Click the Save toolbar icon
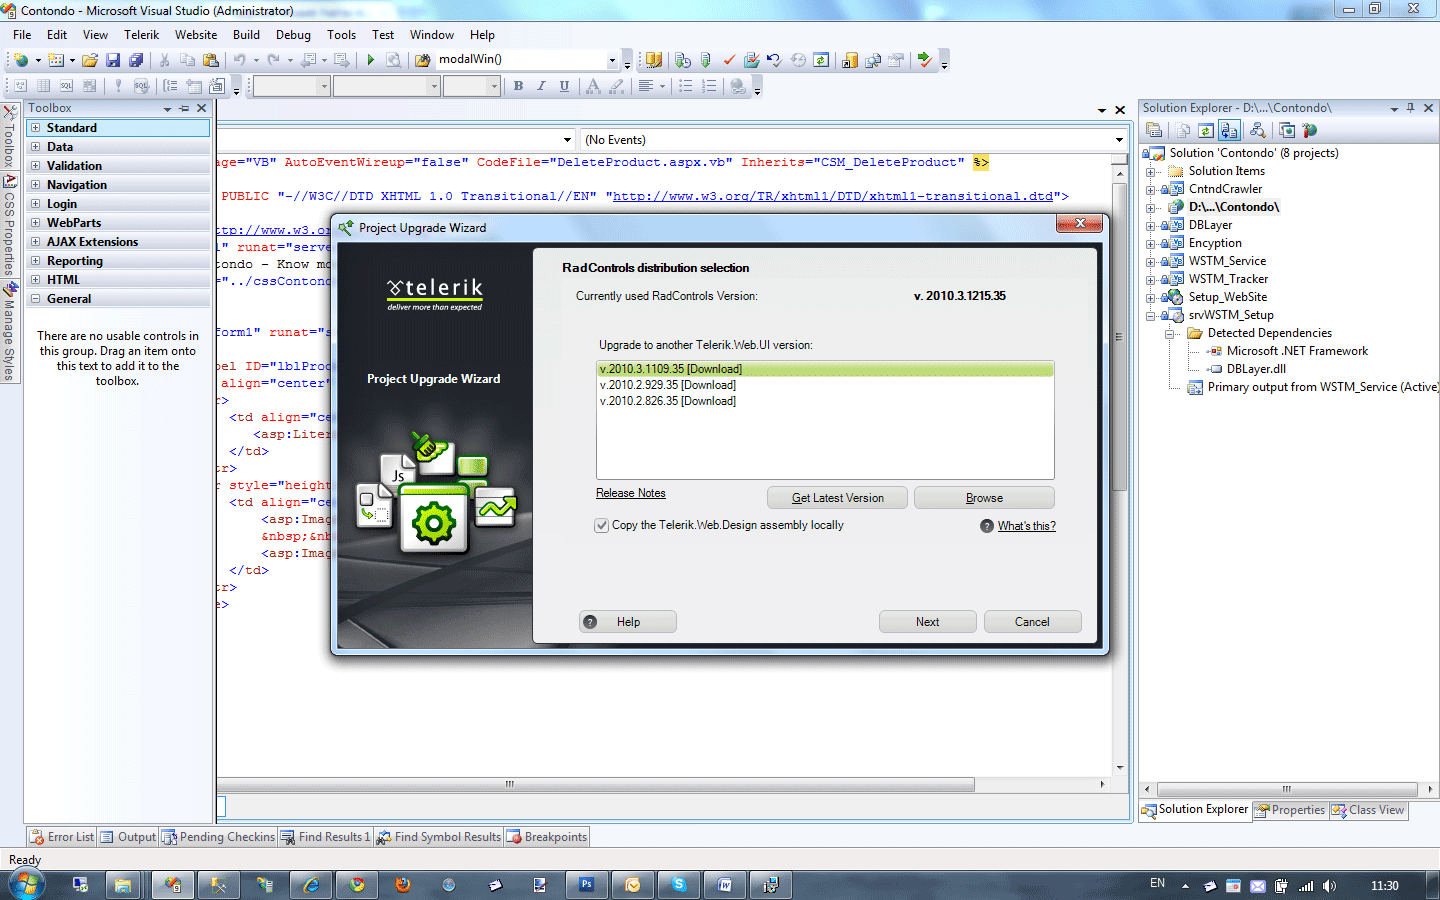The height and width of the screenshot is (900, 1440). point(113,60)
